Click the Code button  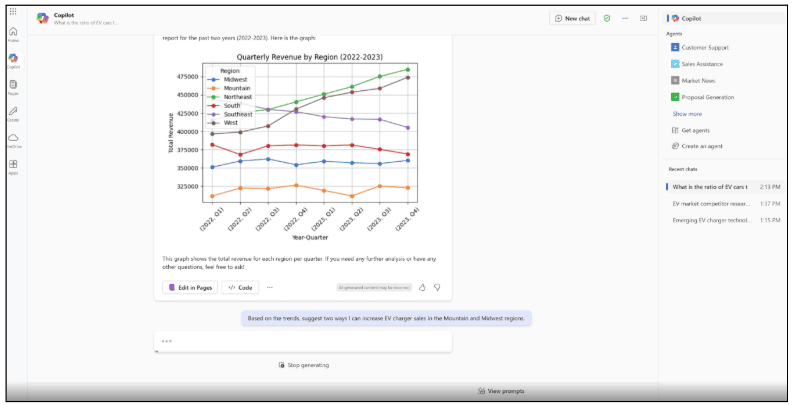[240, 288]
